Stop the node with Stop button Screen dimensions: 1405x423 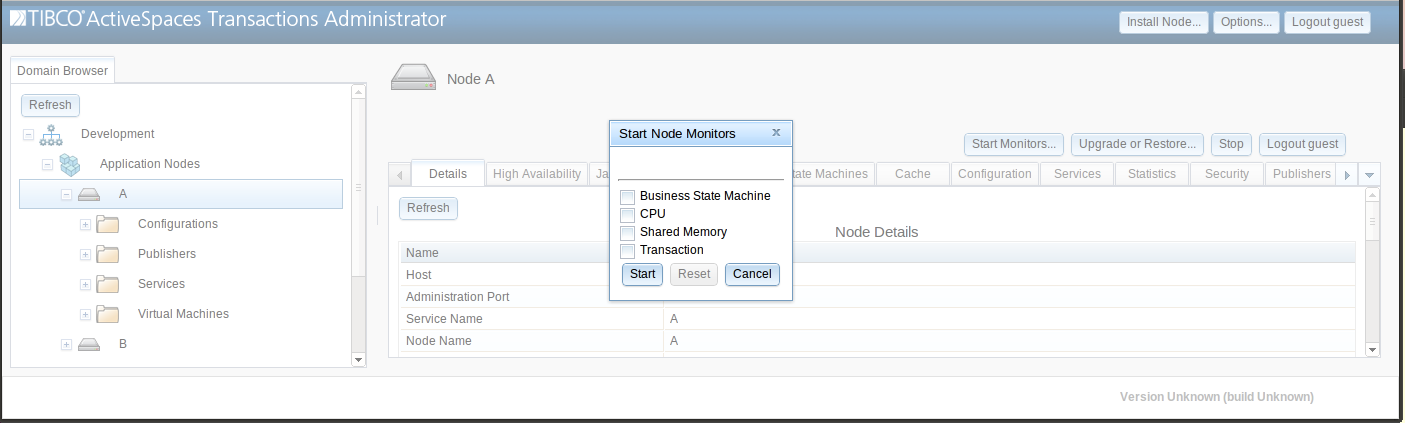pyautogui.click(x=1232, y=144)
